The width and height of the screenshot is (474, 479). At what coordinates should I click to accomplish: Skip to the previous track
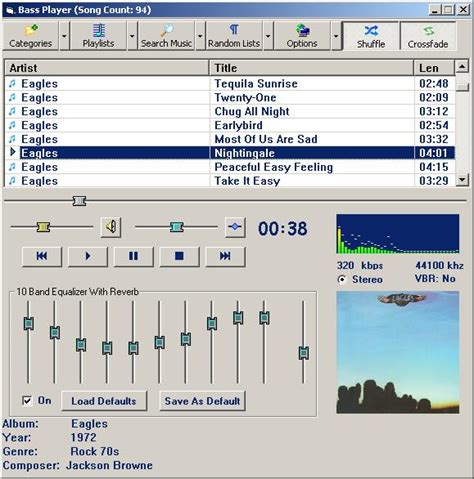coord(42,256)
